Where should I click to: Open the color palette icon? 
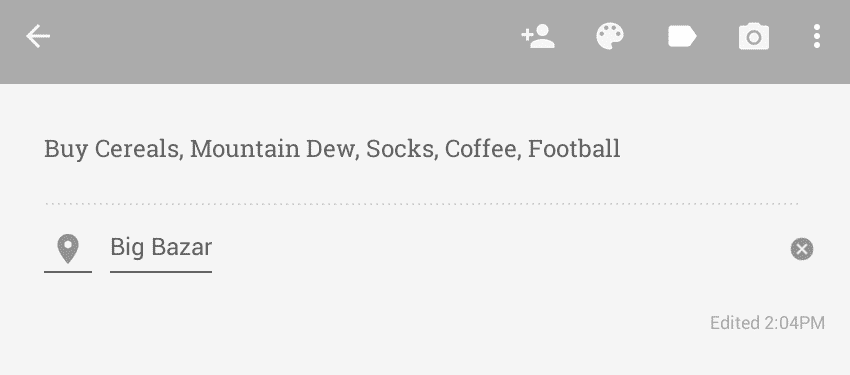[610, 37]
